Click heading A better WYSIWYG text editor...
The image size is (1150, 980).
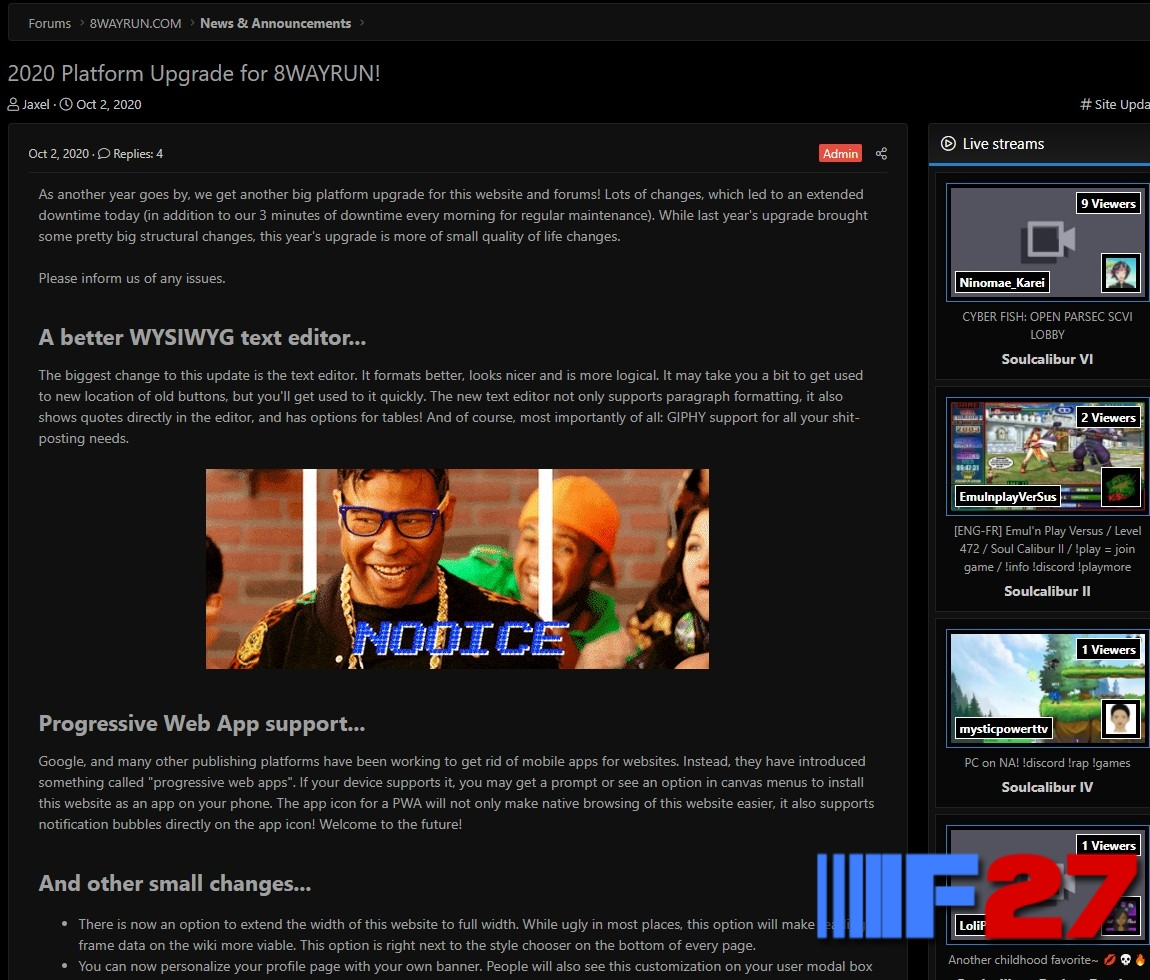202,337
